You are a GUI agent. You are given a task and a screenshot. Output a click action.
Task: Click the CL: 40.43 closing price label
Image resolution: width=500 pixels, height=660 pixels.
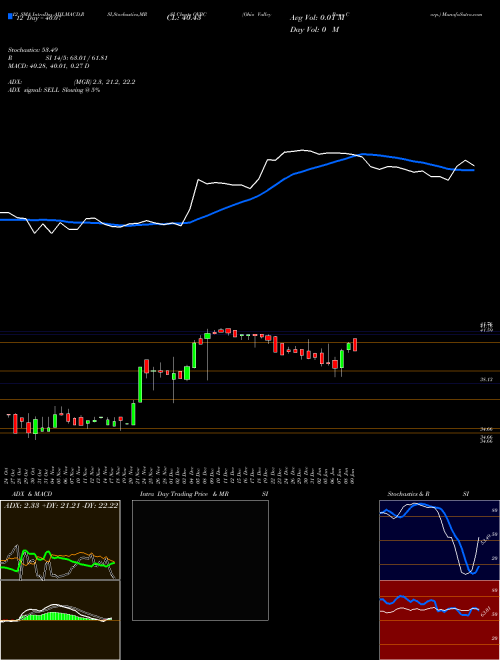[x=183, y=18]
